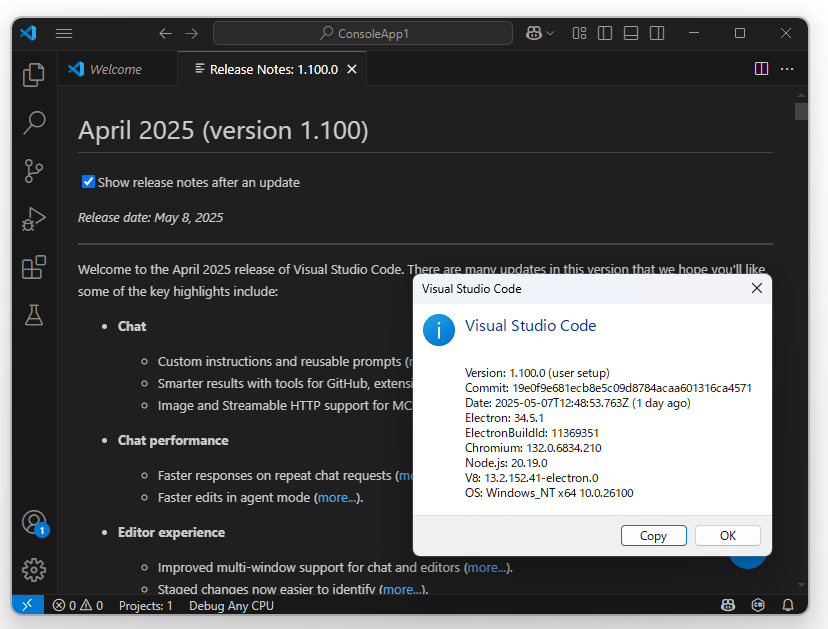Open the Explorer view in the activity bar
The width and height of the screenshot is (828, 629).
click(x=34, y=75)
